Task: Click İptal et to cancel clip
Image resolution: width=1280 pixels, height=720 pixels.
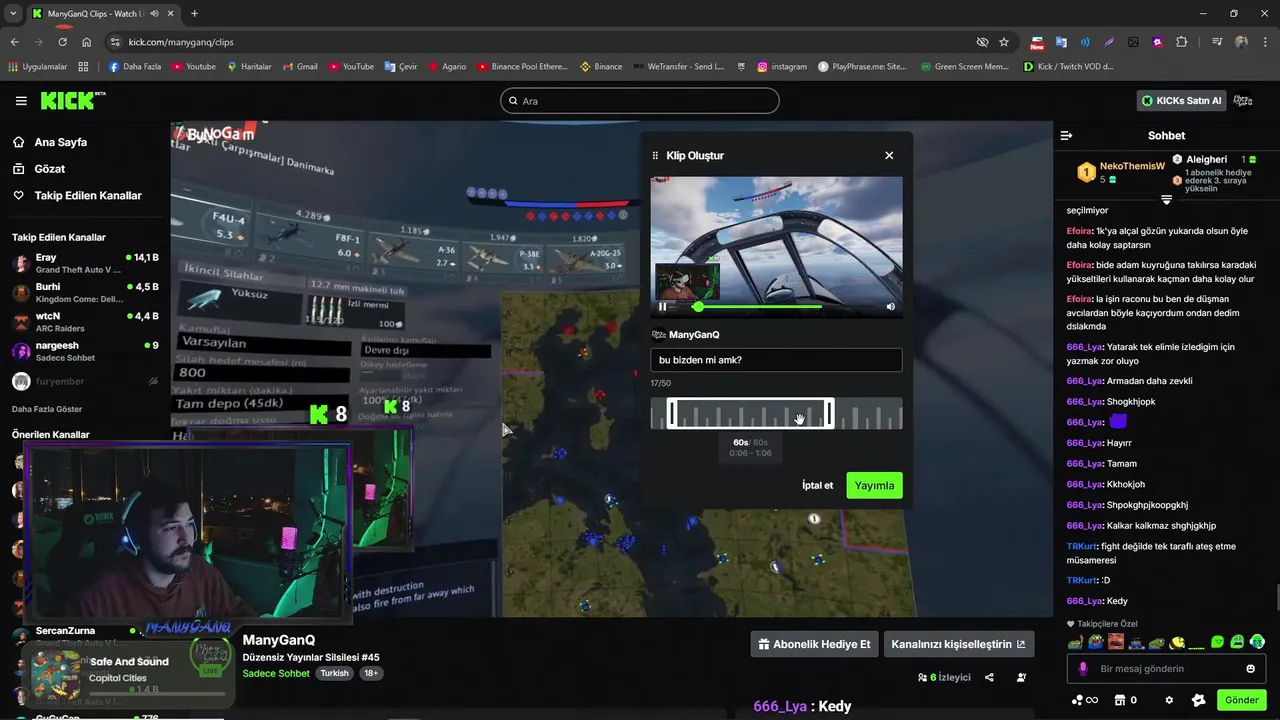Action: point(817,485)
